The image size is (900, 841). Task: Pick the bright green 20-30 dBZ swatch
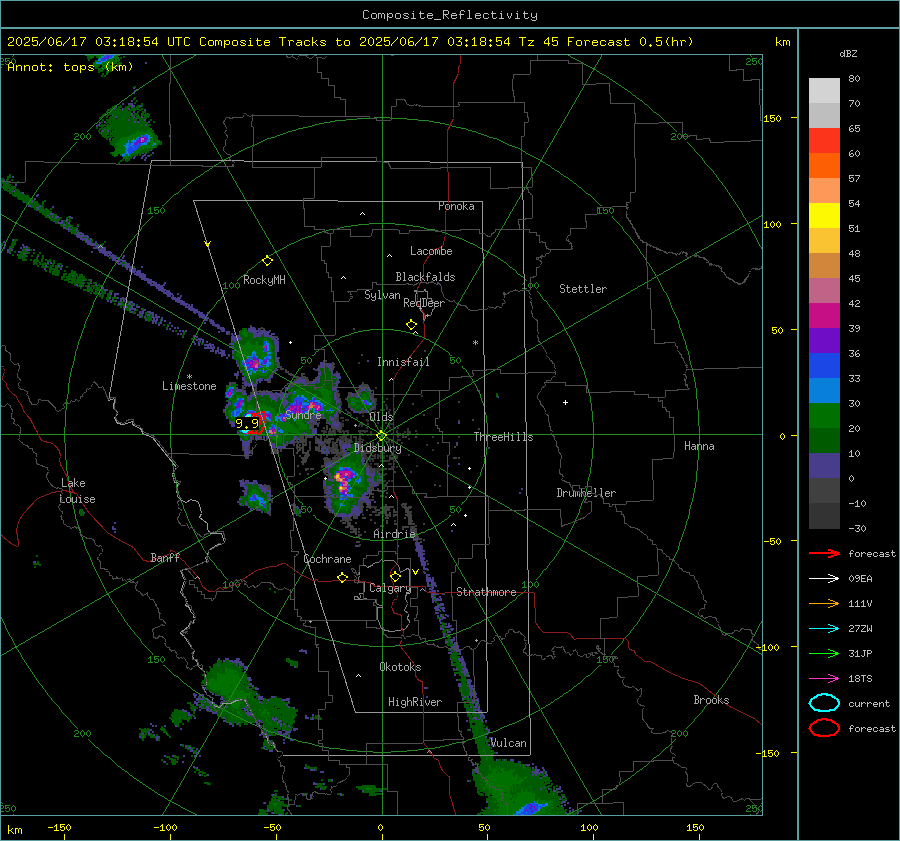[824, 416]
